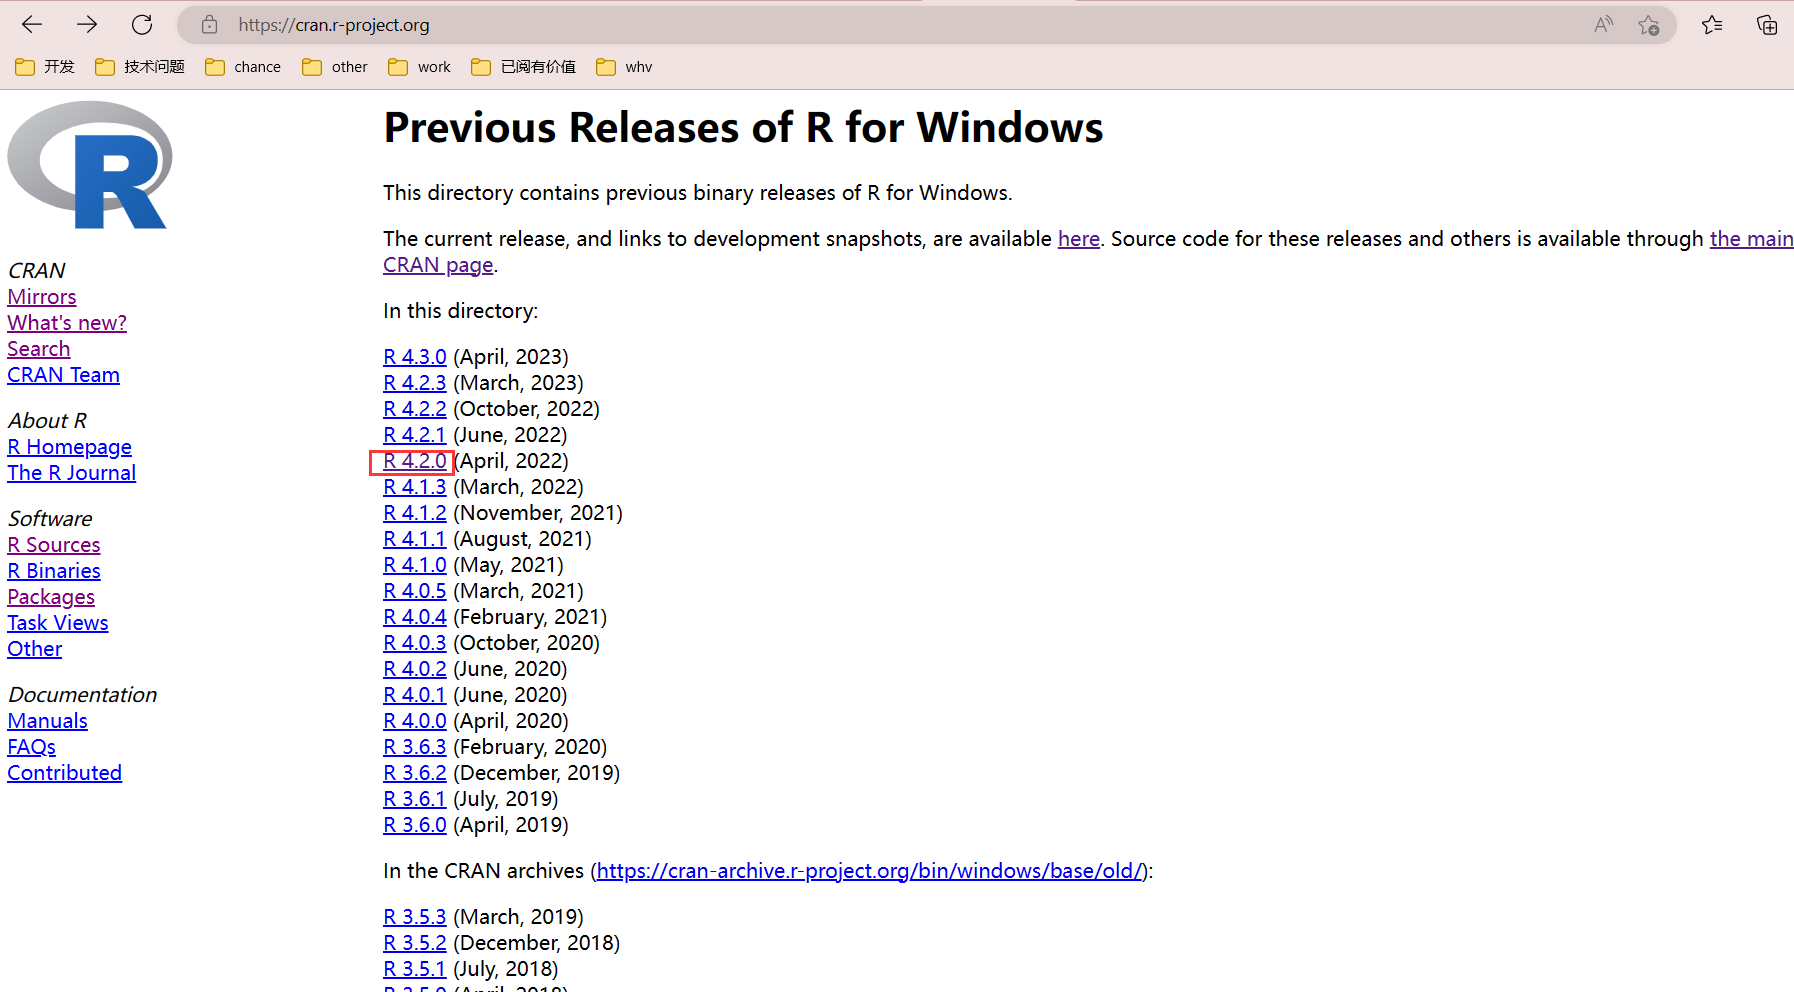Image resolution: width=1794 pixels, height=992 pixels.
Task: Click the site lock icon in address bar
Action: coord(209,25)
